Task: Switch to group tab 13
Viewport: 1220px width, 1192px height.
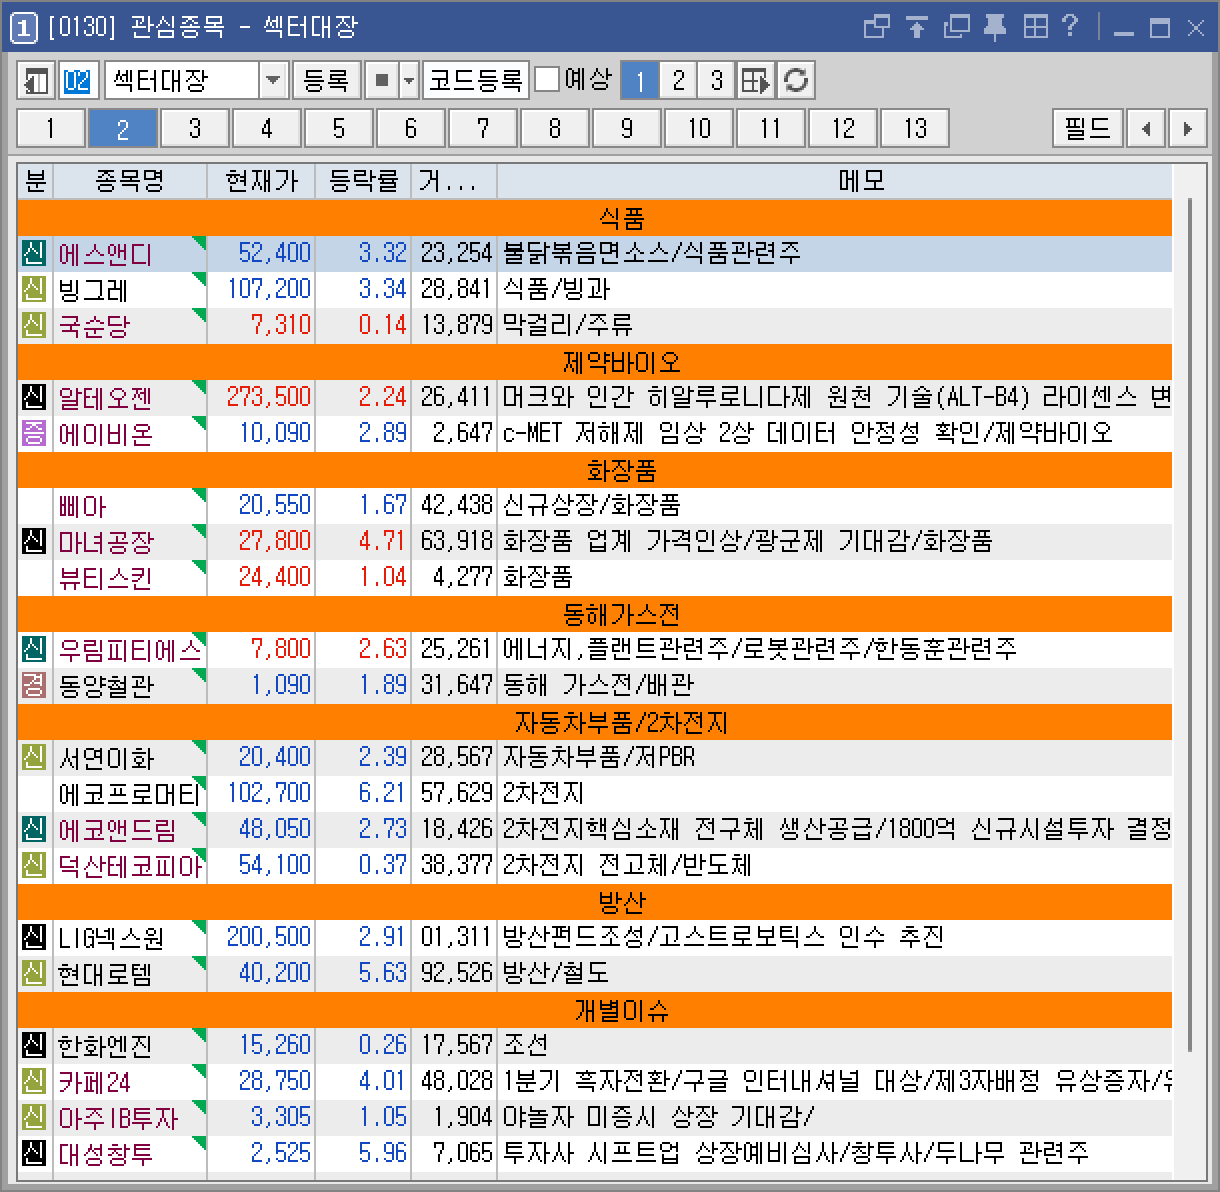Action: pyautogui.click(x=915, y=129)
